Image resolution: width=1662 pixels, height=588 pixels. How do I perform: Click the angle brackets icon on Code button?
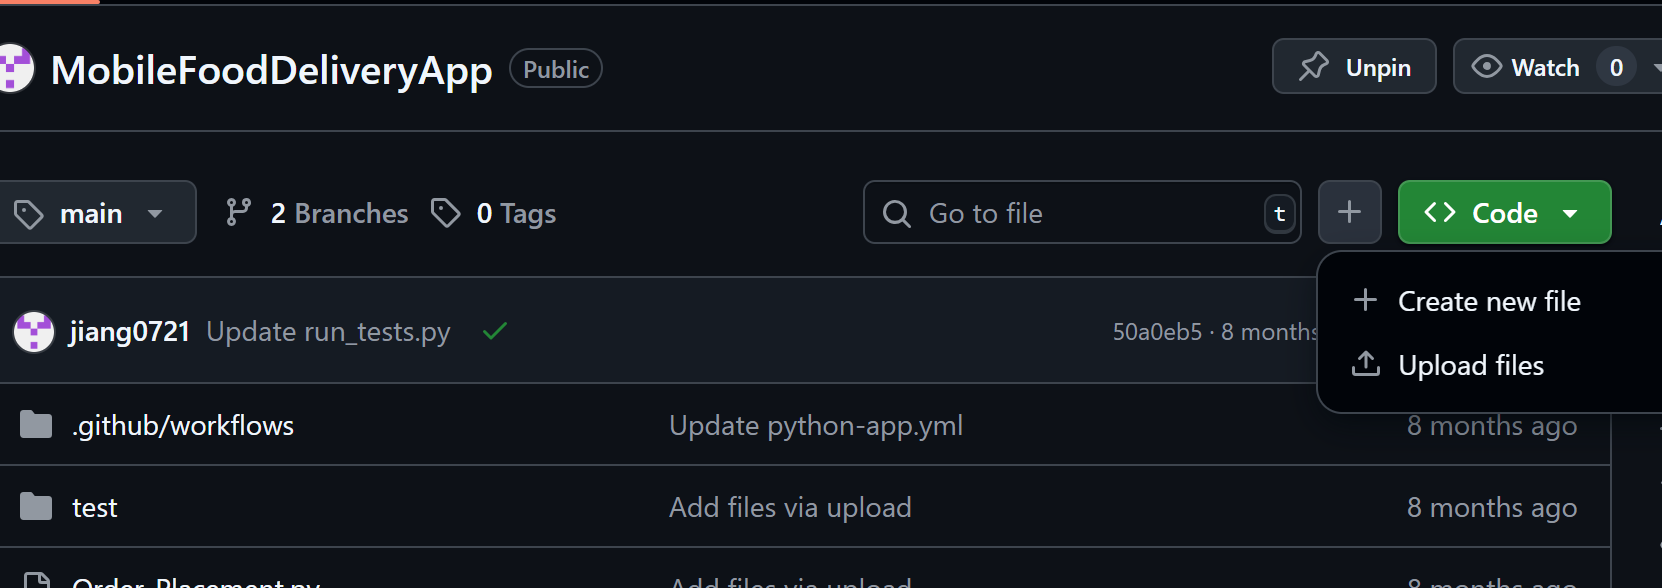1440,212
